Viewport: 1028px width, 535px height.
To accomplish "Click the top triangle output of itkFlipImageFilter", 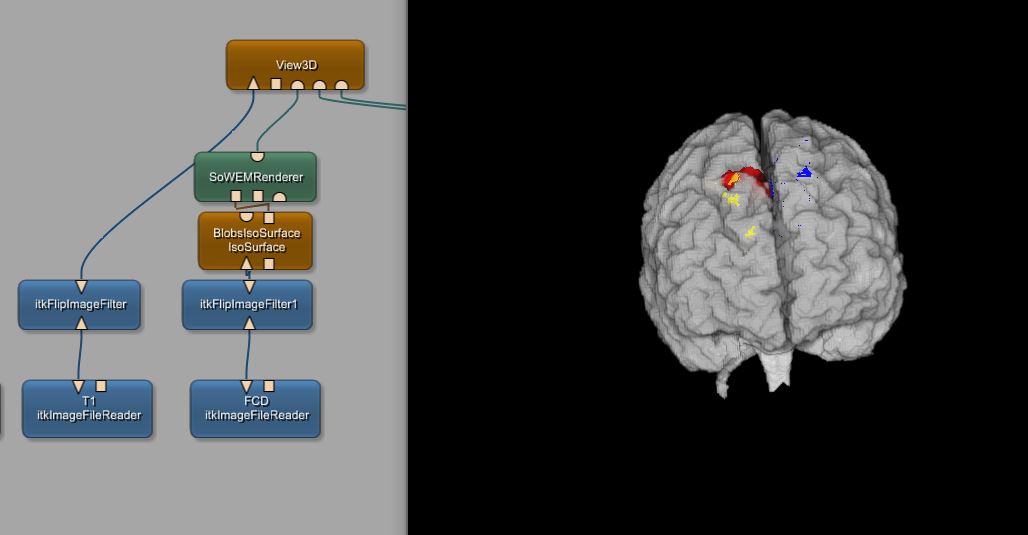I will pyautogui.click(x=80, y=287).
